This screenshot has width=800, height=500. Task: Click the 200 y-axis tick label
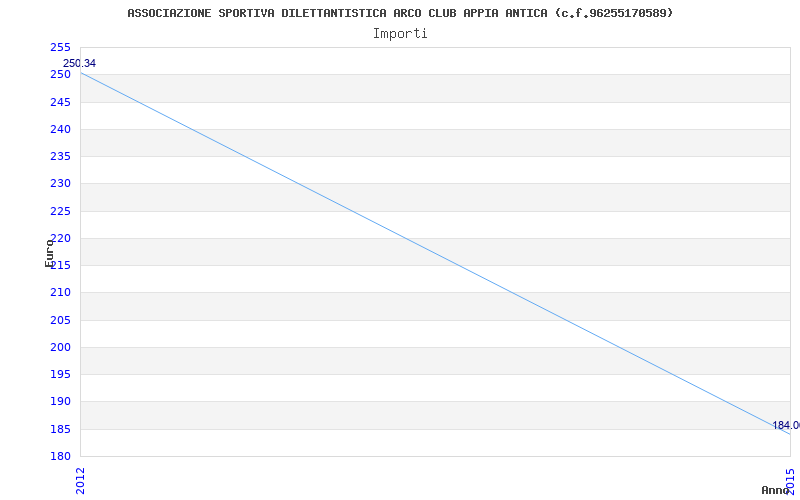click(60, 347)
